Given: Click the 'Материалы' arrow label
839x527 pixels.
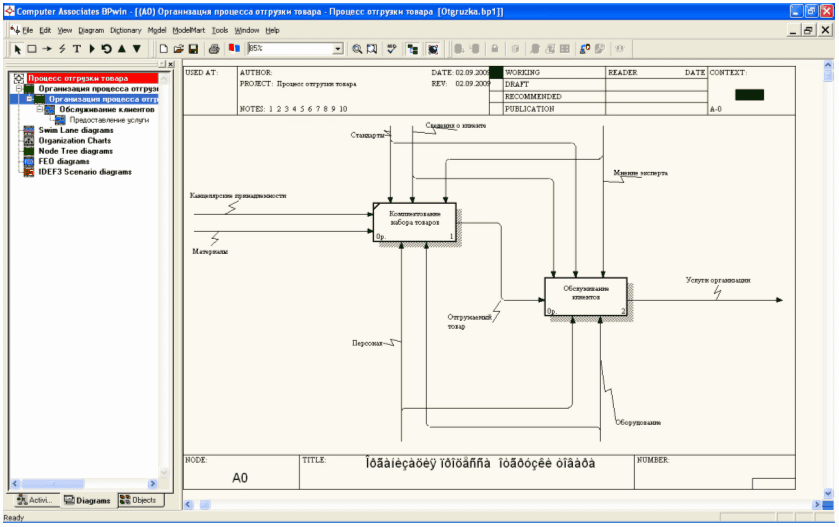Looking at the screenshot, I should (210, 251).
